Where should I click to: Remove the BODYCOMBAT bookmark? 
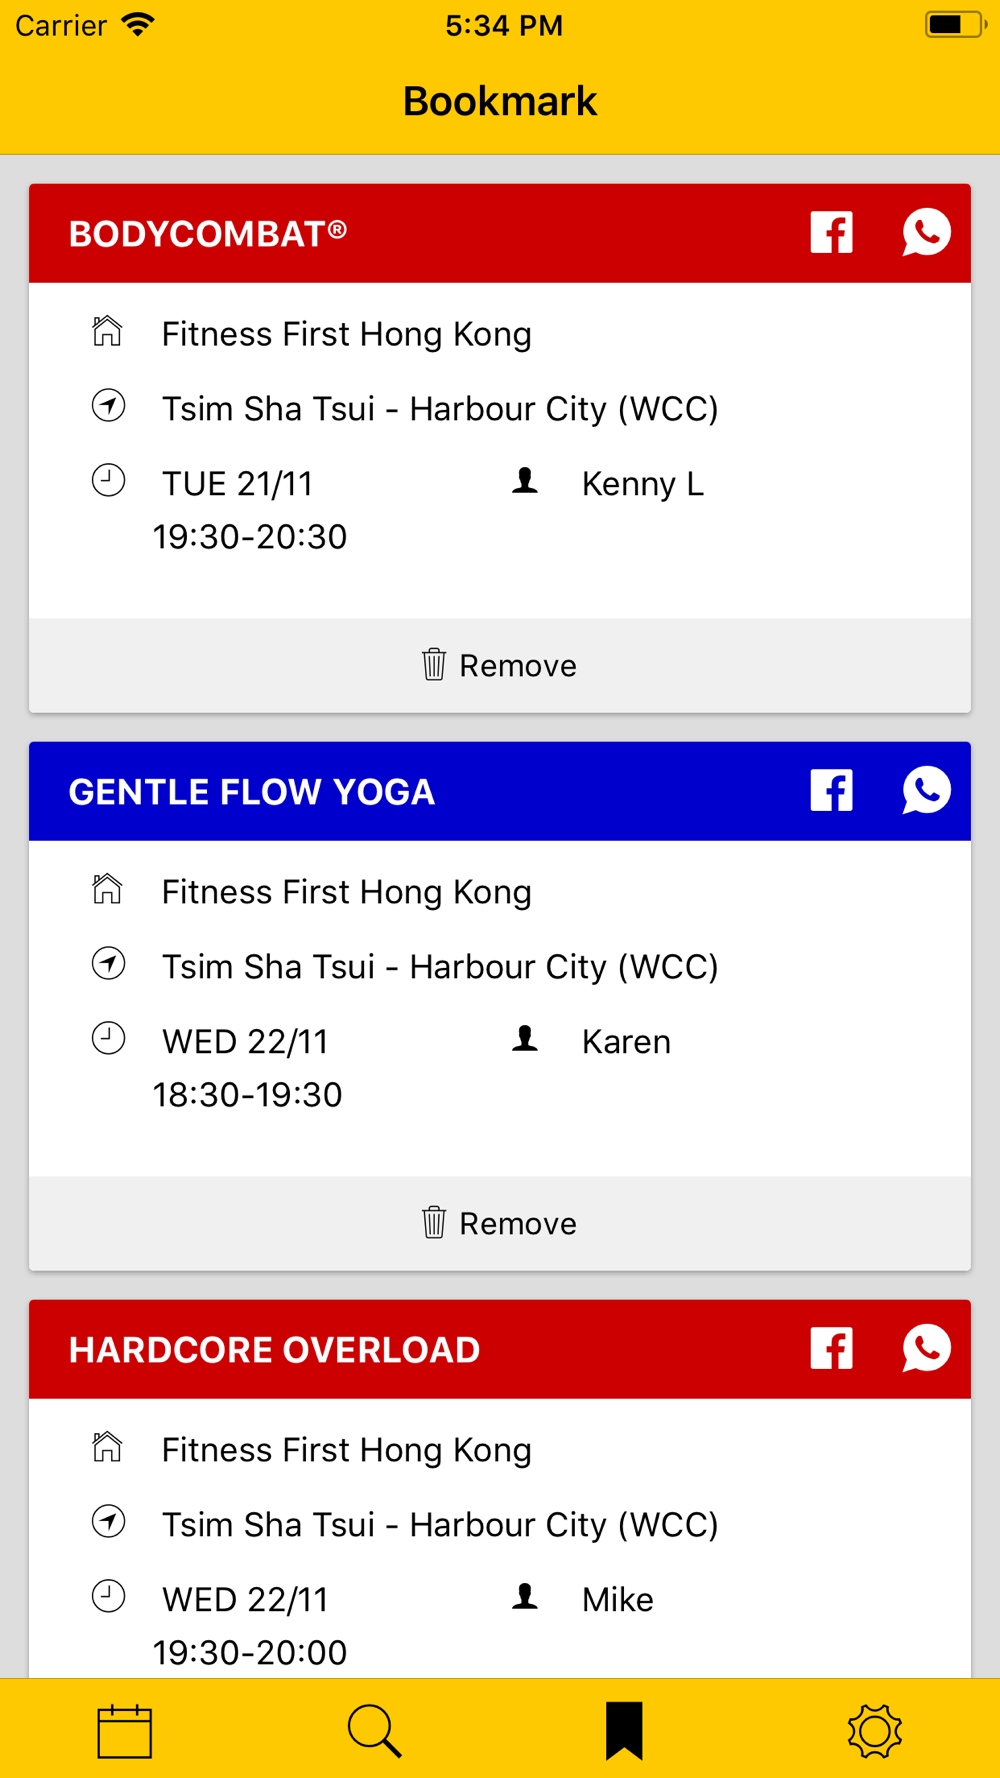[x=499, y=665]
